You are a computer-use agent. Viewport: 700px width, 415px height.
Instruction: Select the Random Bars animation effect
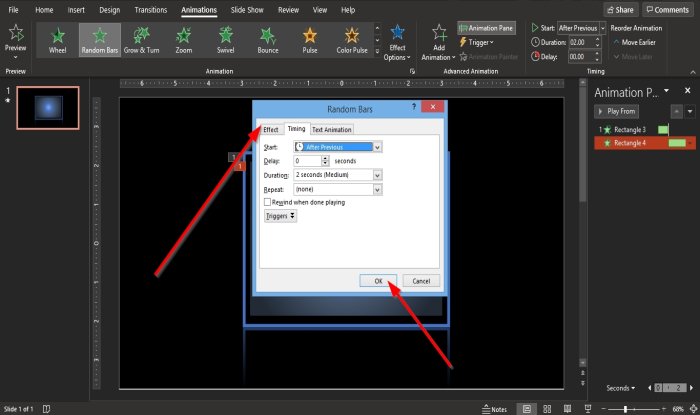(x=100, y=40)
